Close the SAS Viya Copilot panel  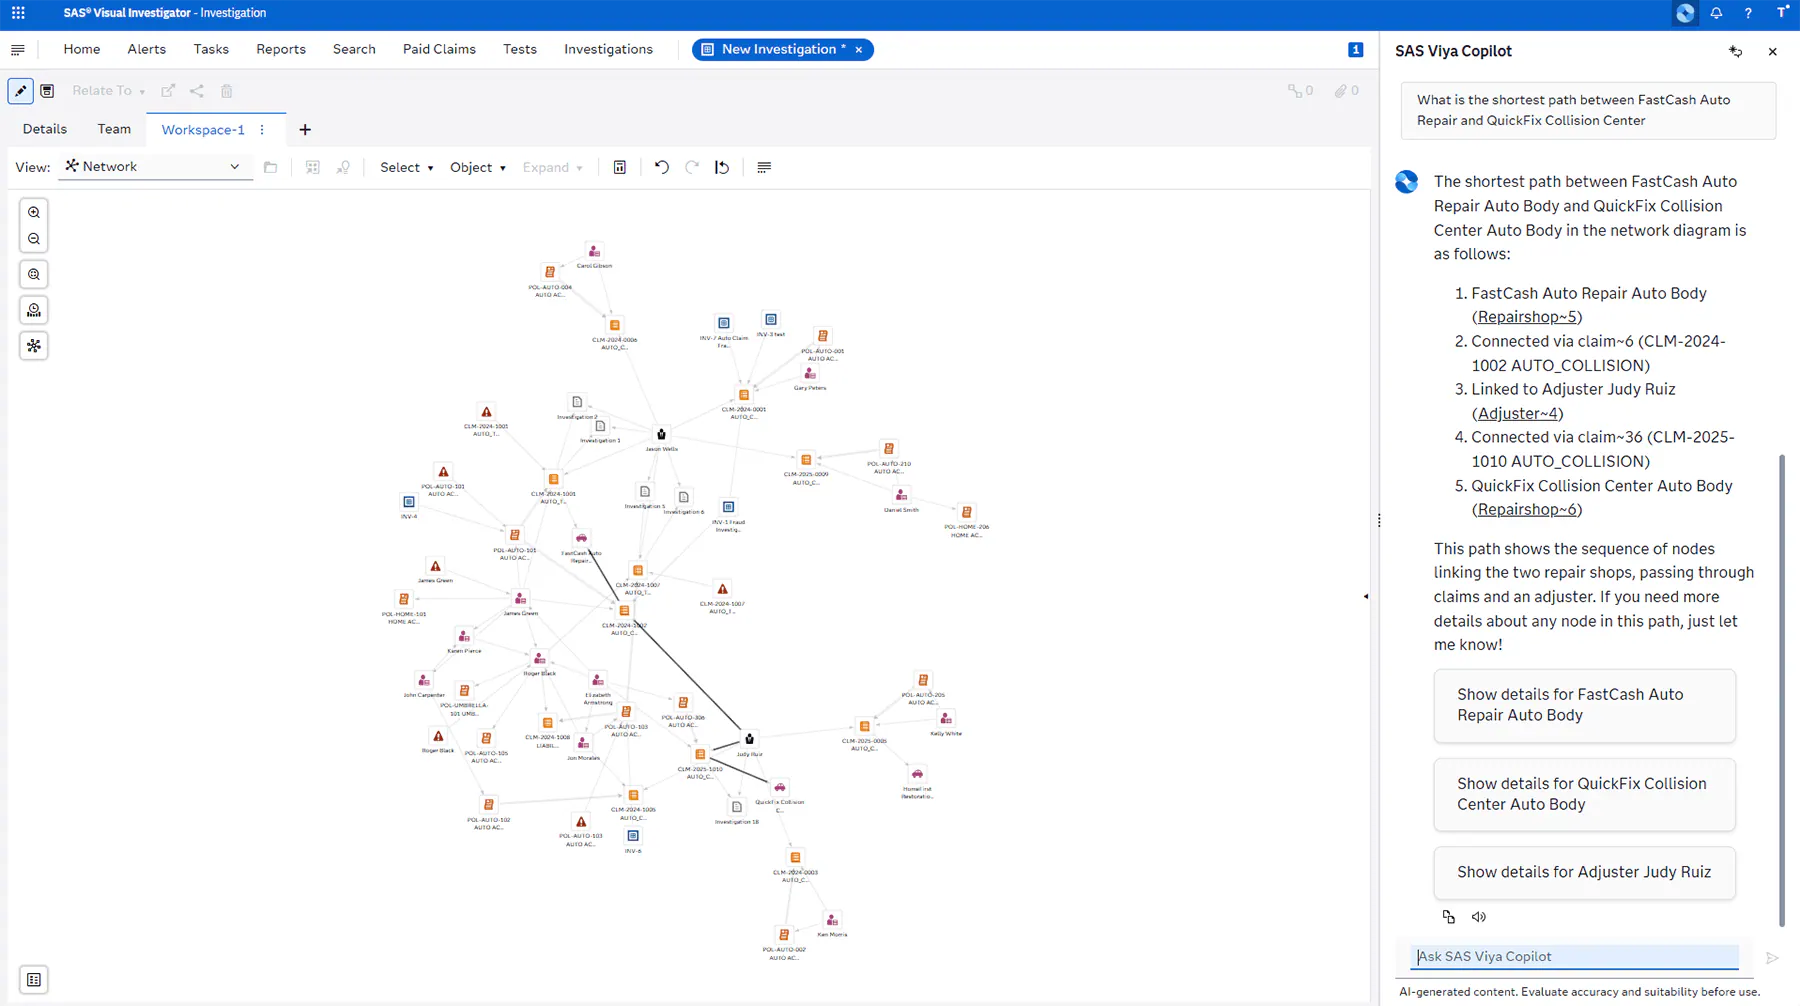[1773, 52]
